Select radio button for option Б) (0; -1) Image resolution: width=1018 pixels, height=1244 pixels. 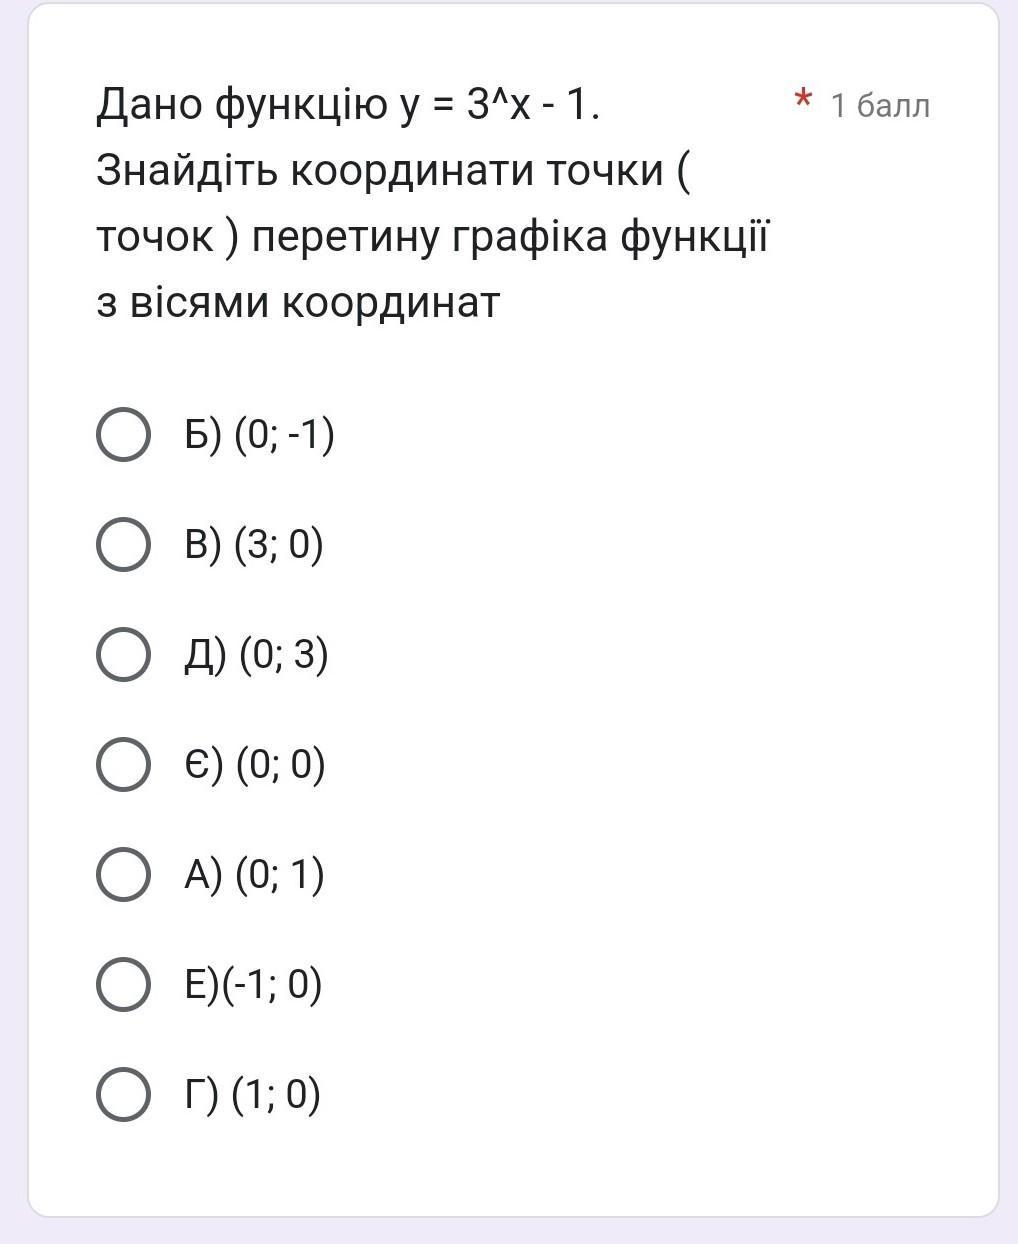pos(123,435)
